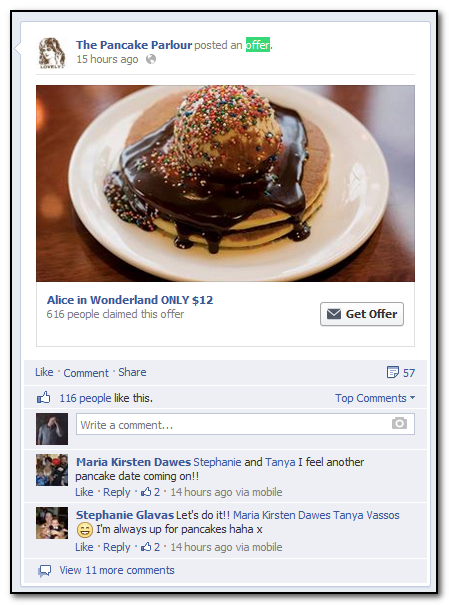Like the Pancake Parlour post
449x605 pixels.
44,372
